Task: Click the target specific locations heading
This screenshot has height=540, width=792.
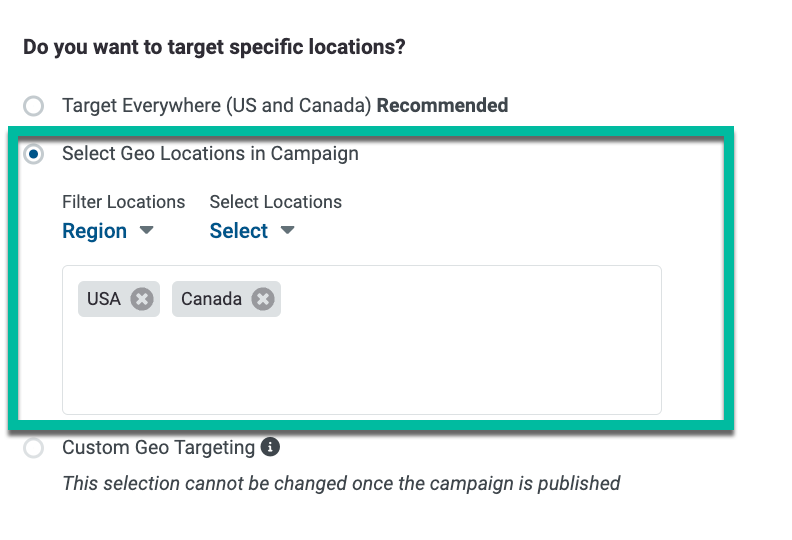Action: tap(214, 47)
